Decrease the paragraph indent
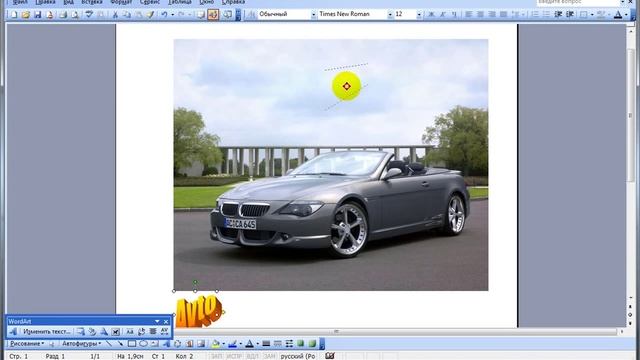 [x=558, y=15]
